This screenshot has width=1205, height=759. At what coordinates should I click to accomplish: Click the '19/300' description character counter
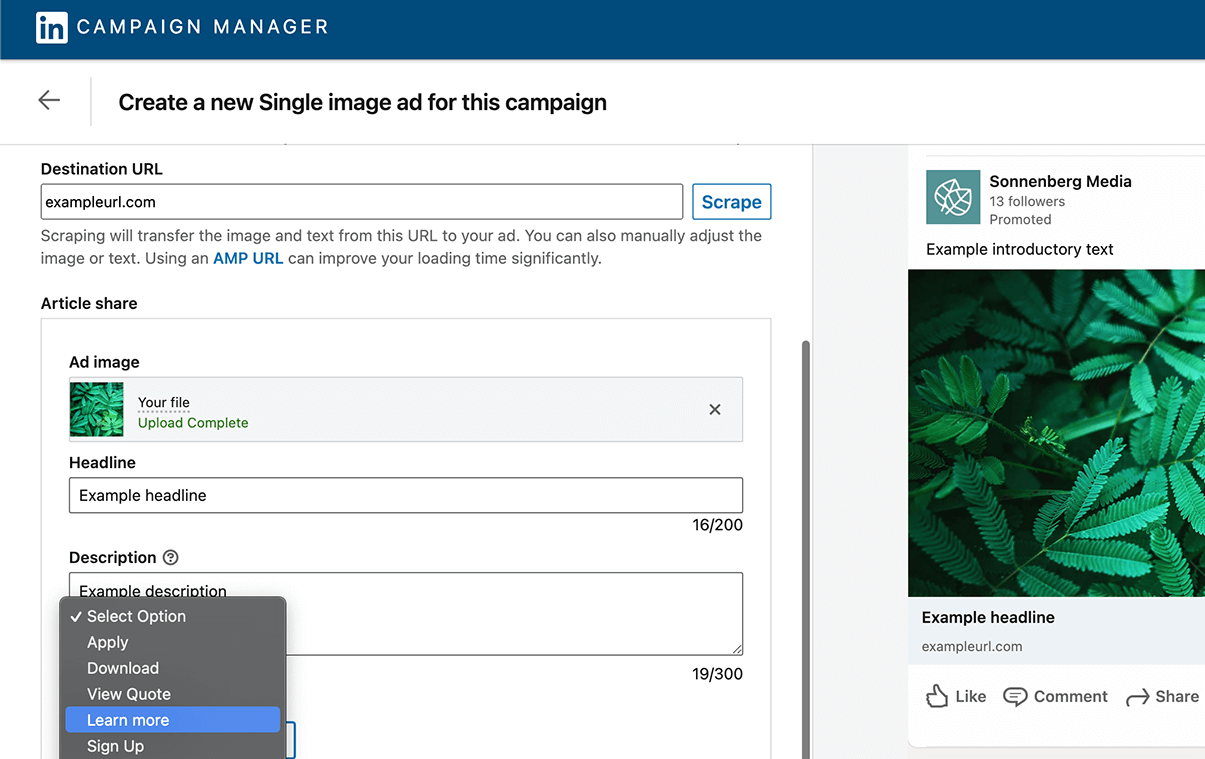718,674
